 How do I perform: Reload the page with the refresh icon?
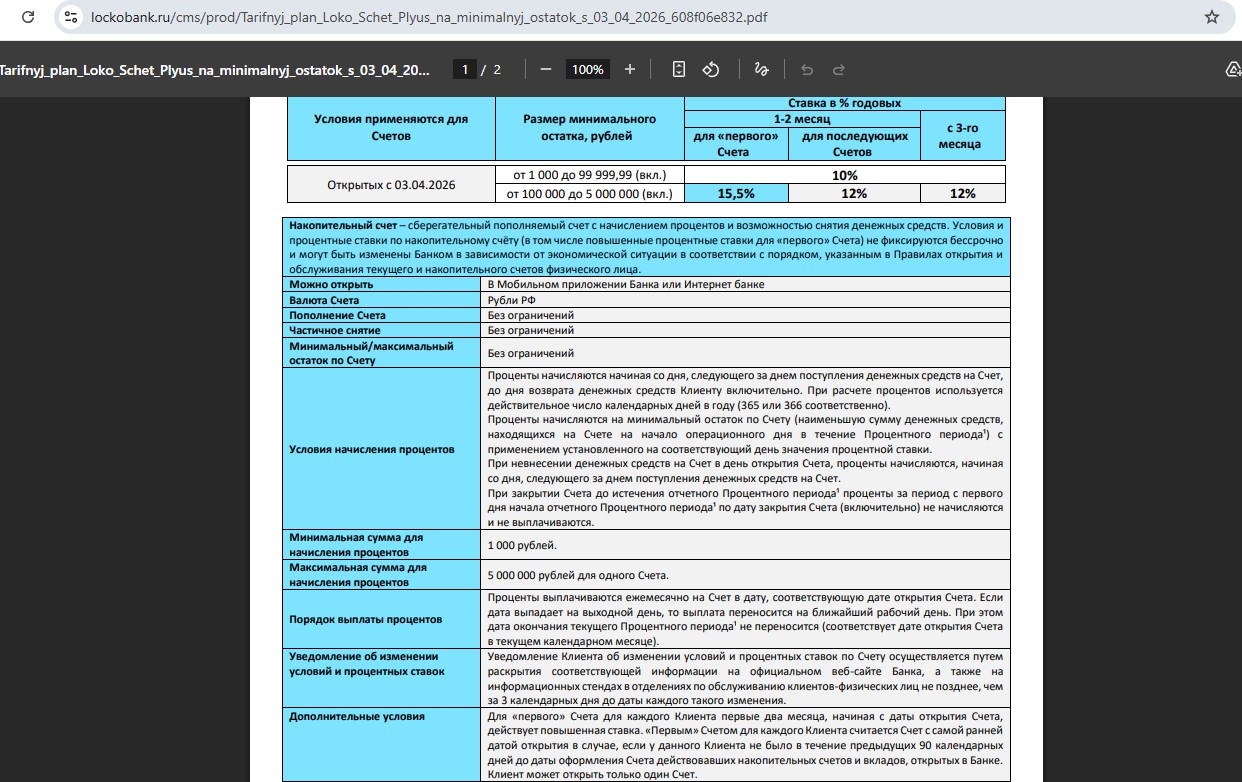[28, 17]
